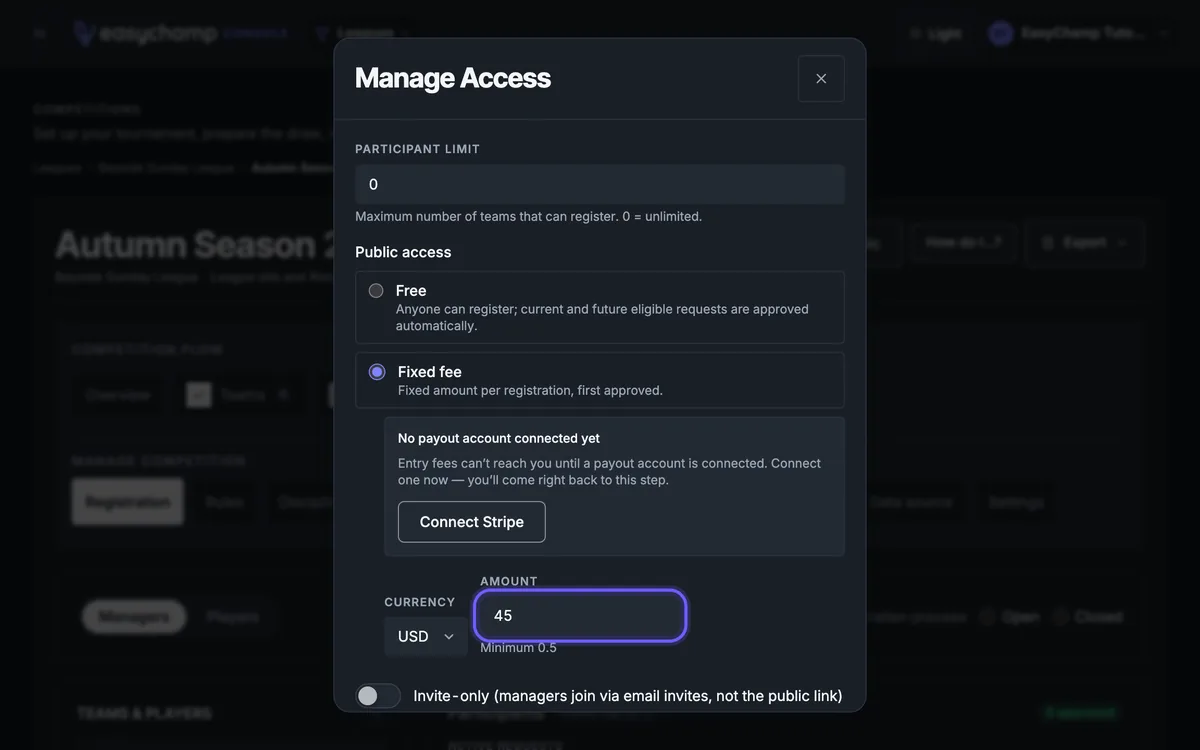
Task: Click the Amount field showing 45
Action: [x=581, y=615]
